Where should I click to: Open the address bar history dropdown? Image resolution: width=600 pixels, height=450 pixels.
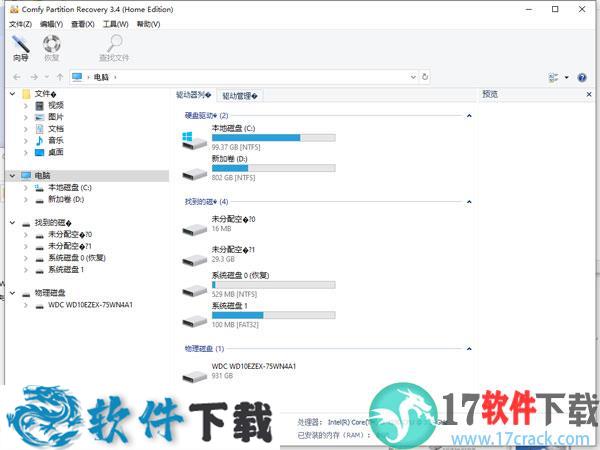[413, 77]
